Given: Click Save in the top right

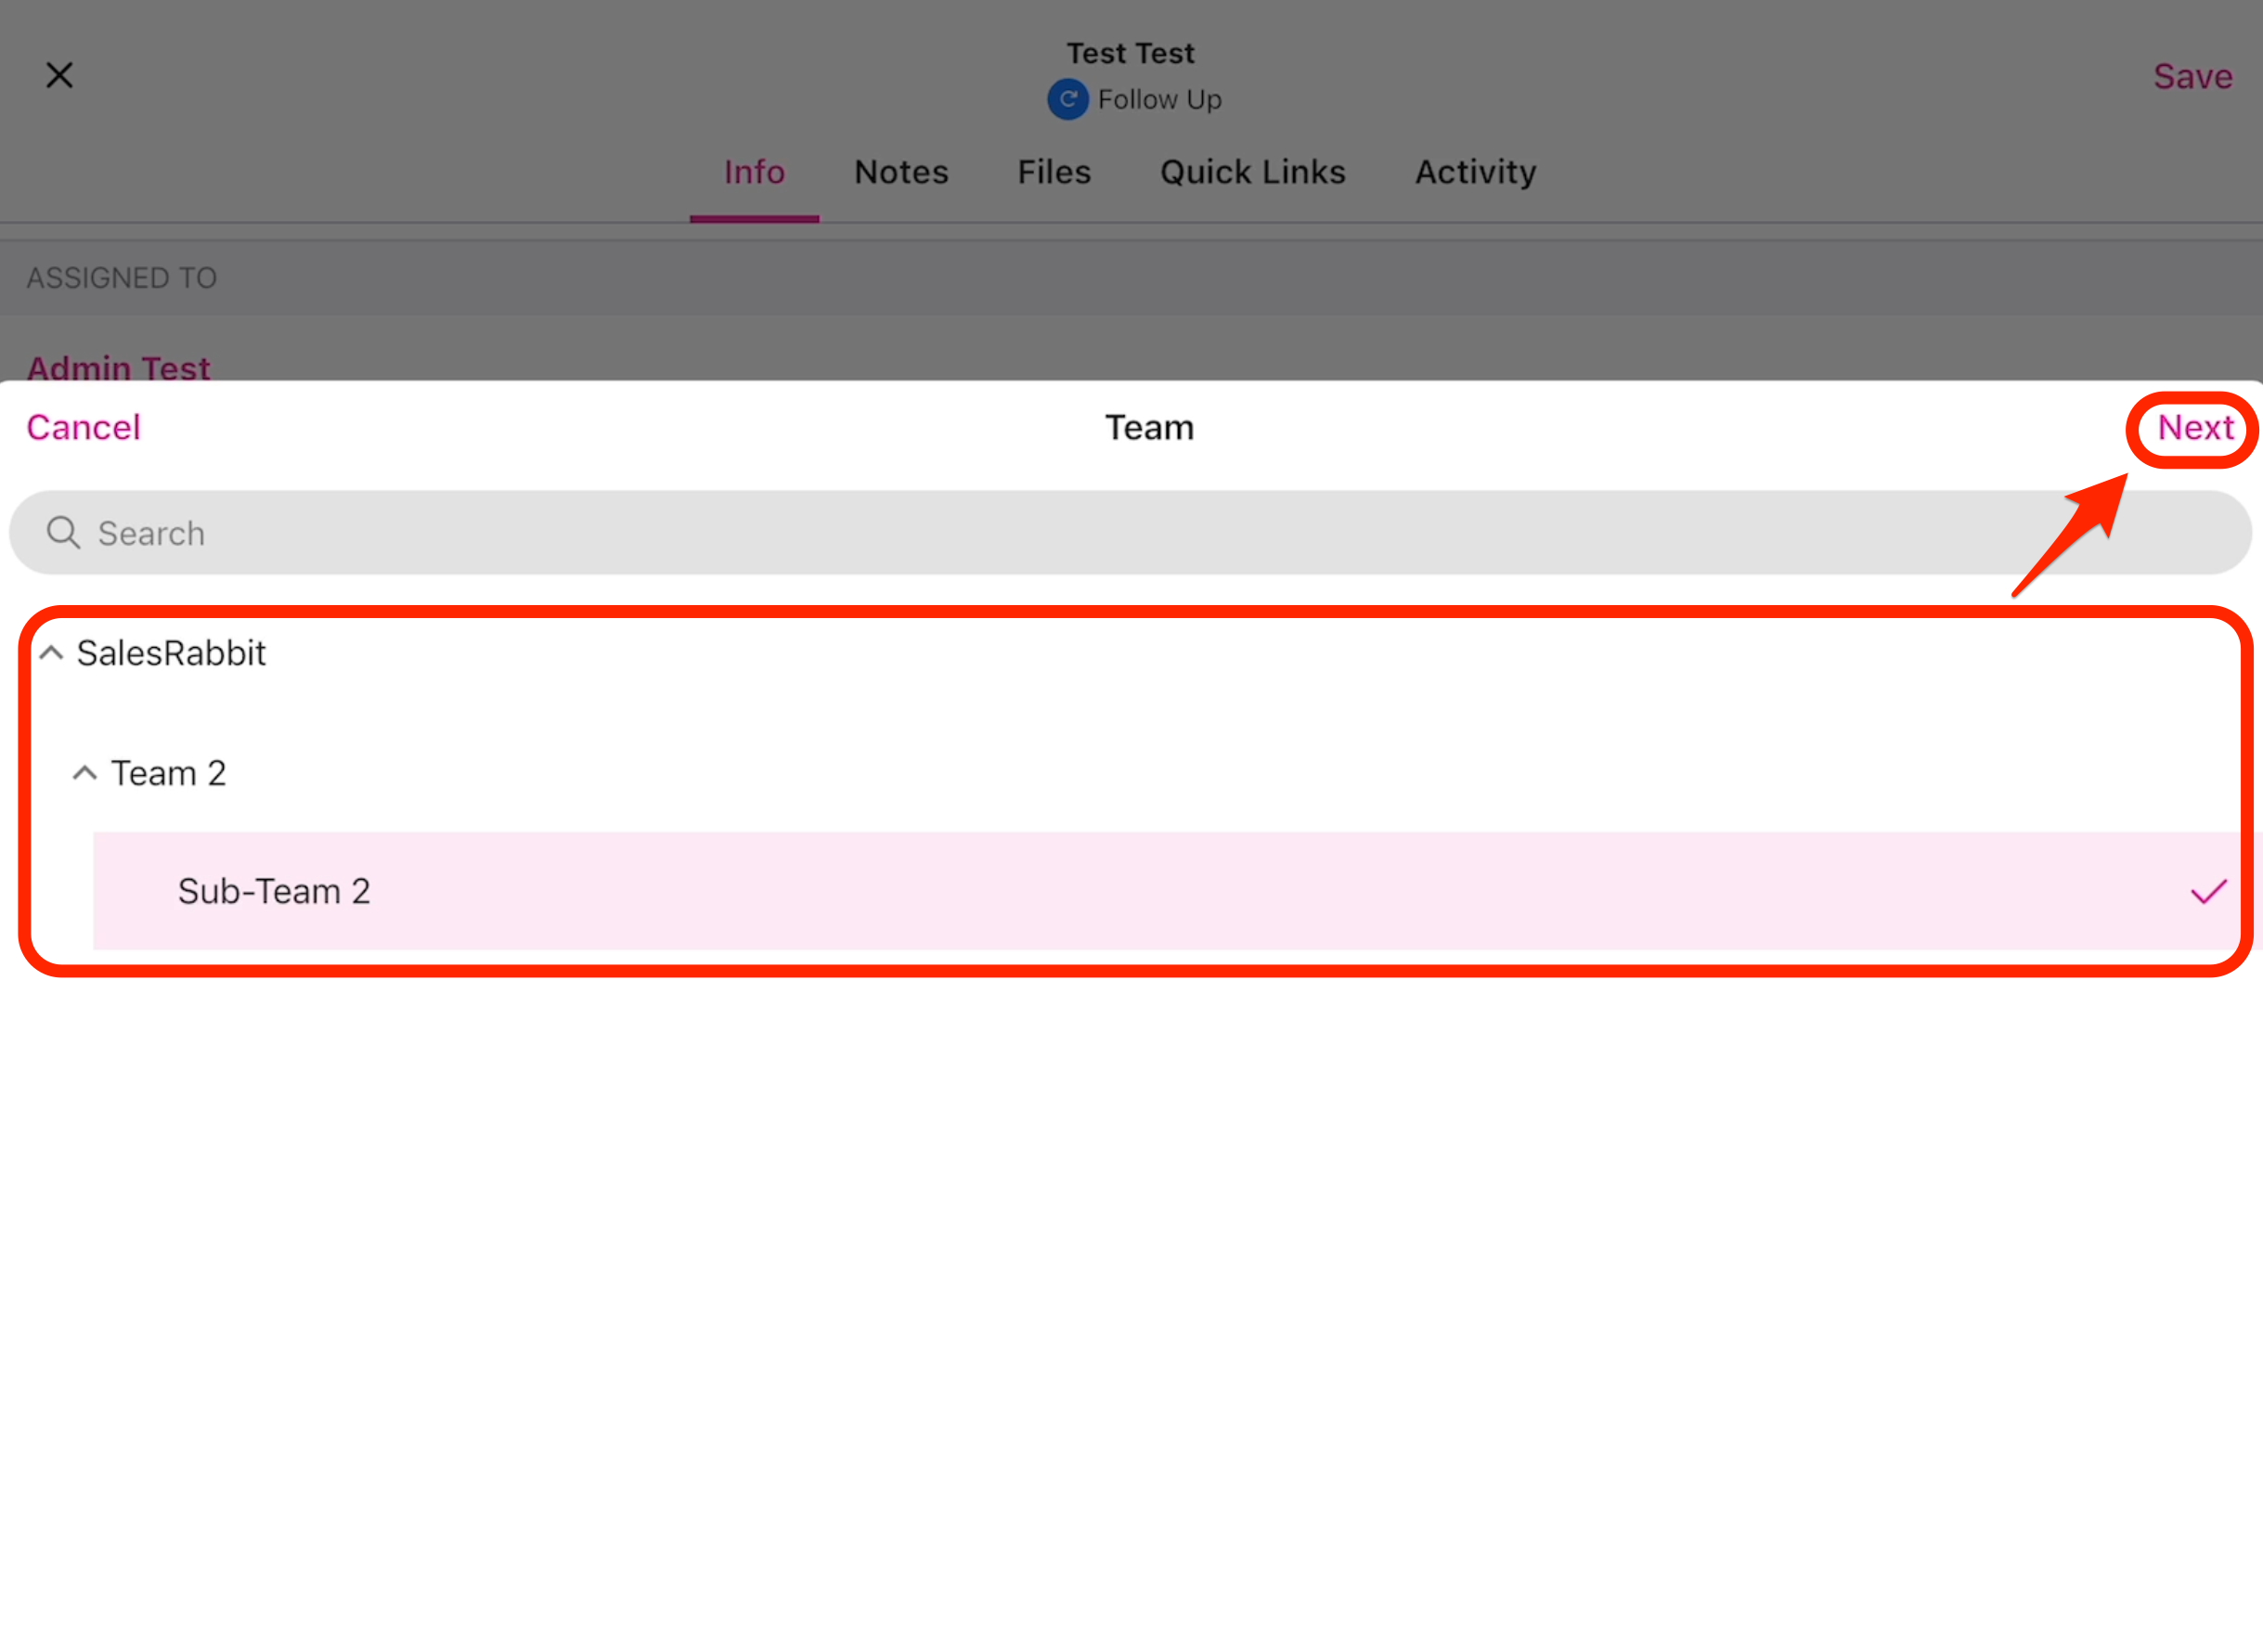Looking at the screenshot, I should click(x=2192, y=76).
